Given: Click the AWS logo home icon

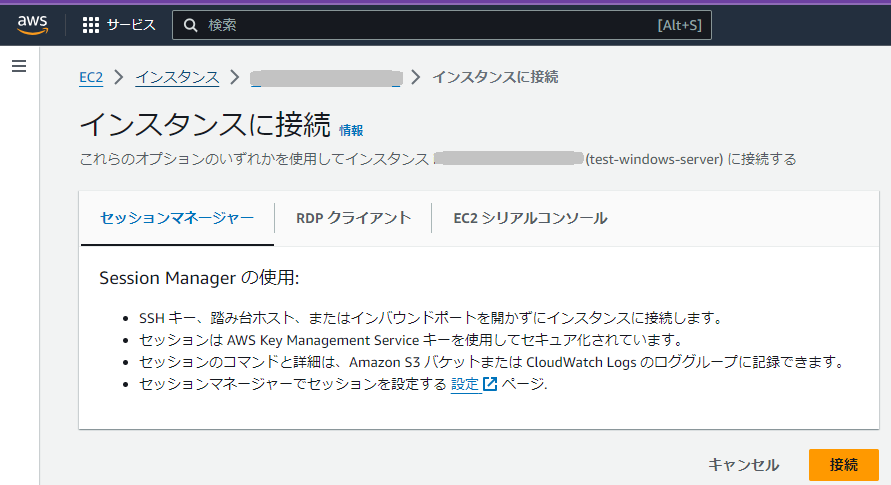Looking at the screenshot, I should point(32,24).
